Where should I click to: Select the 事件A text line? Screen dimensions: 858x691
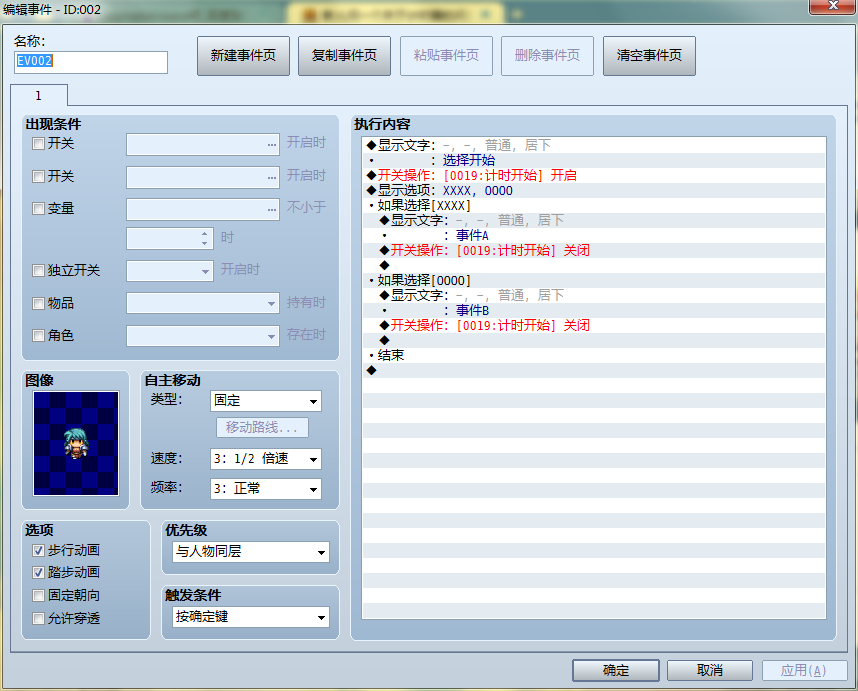coord(594,235)
